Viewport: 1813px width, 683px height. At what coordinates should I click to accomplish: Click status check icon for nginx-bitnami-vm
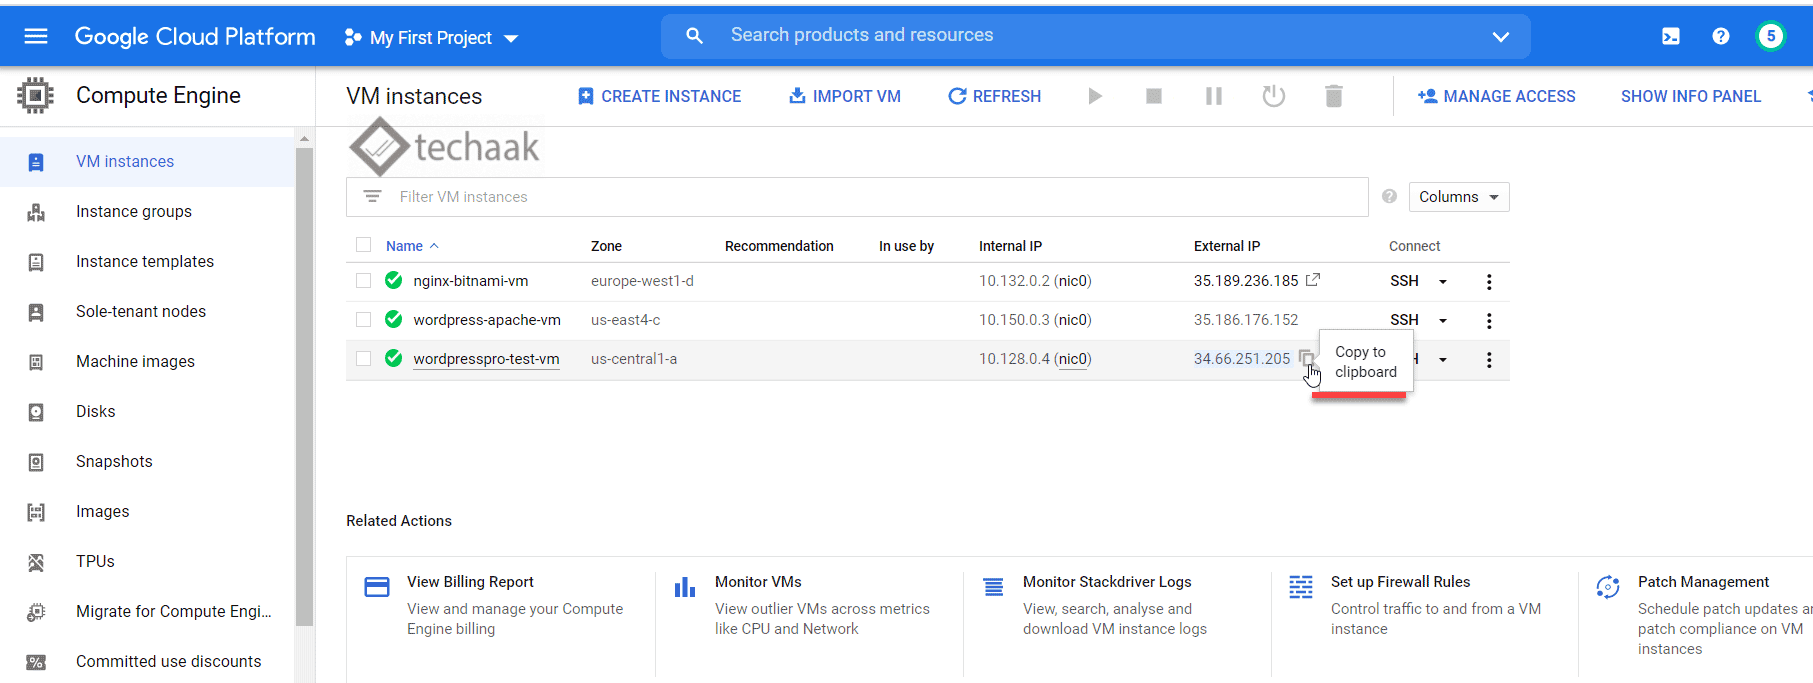coord(394,280)
